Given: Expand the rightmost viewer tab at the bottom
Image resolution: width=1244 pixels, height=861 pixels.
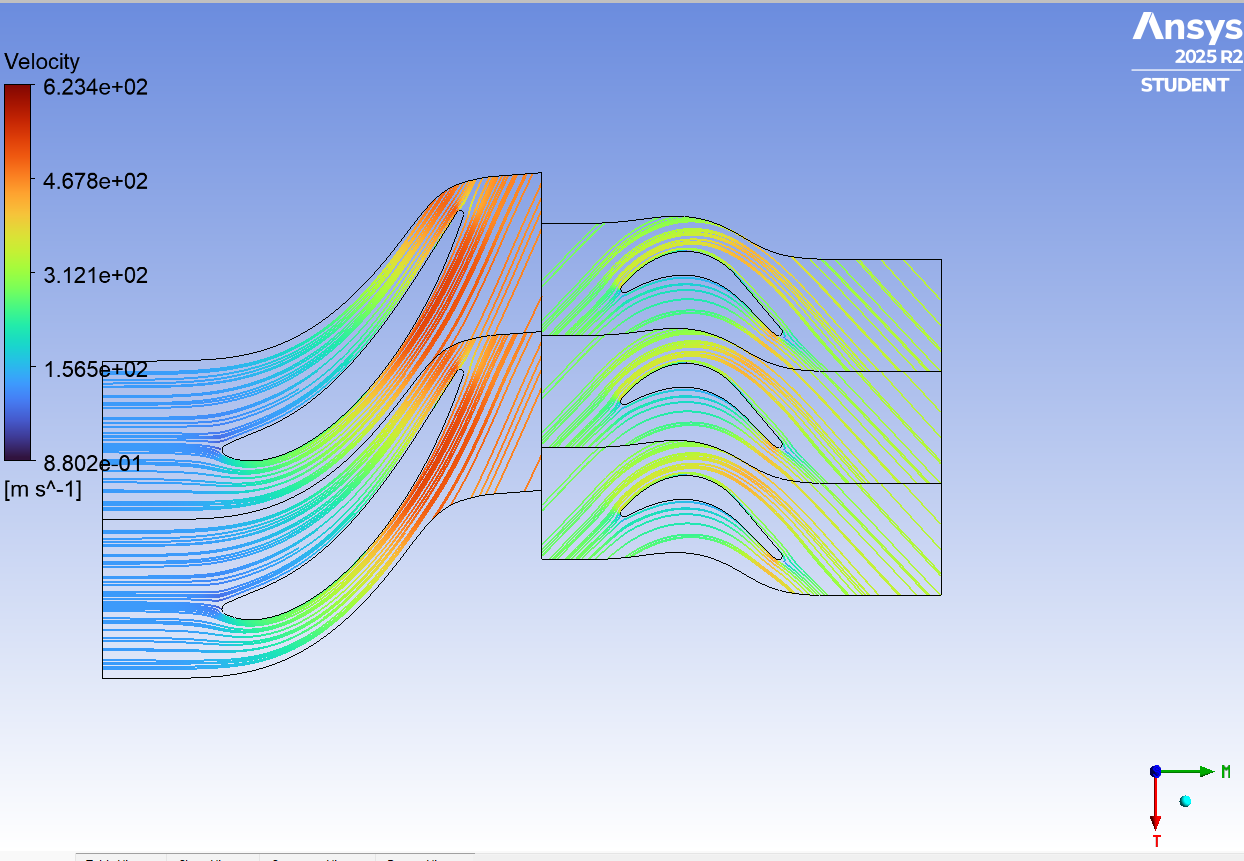Looking at the screenshot, I should [425, 858].
